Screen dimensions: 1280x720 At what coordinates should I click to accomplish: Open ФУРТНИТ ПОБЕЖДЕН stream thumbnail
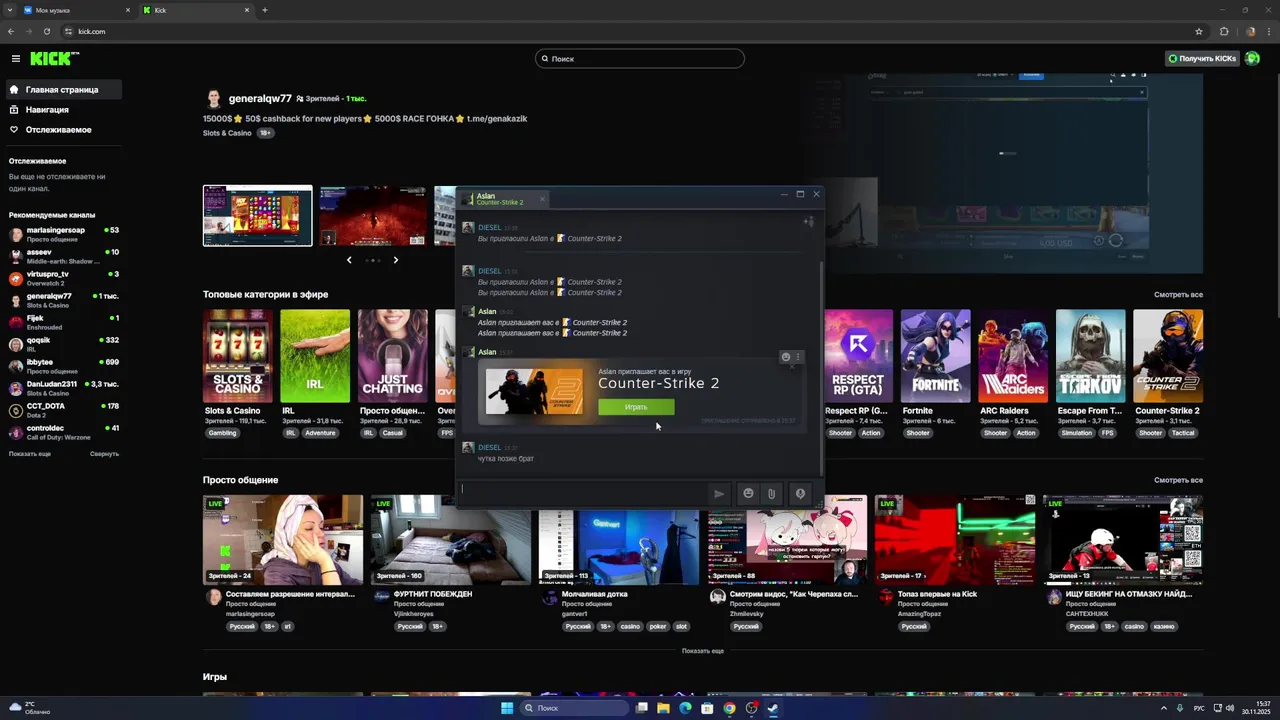click(x=450, y=540)
